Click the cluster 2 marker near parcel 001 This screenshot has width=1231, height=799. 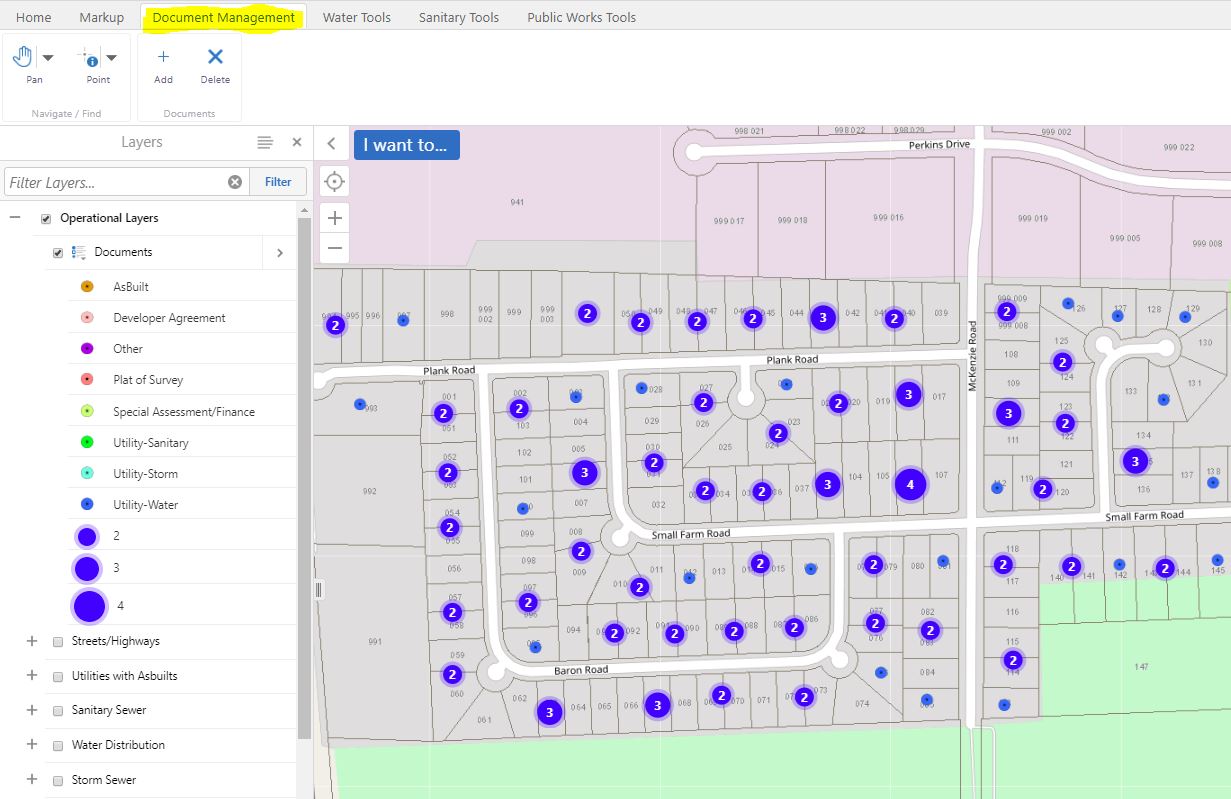click(444, 413)
